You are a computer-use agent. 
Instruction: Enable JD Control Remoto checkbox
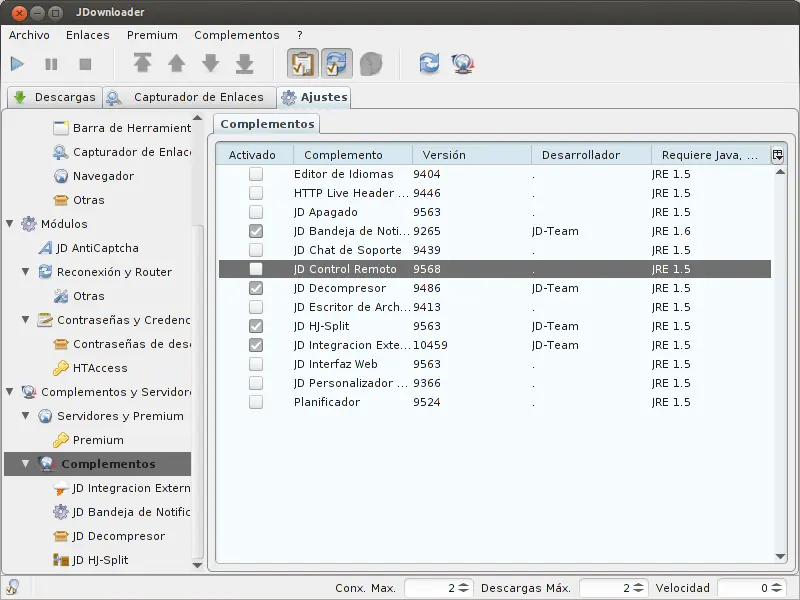tap(256, 269)
